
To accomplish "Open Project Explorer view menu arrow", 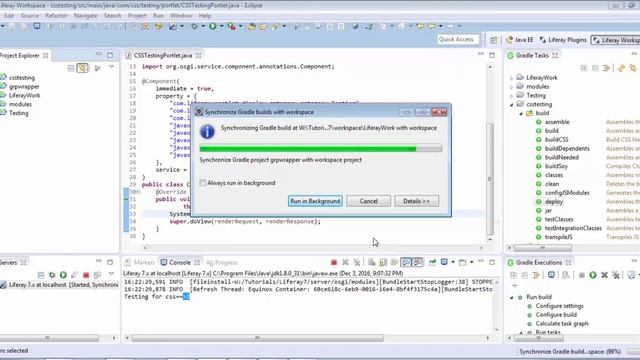I will (x=111, y=67).
